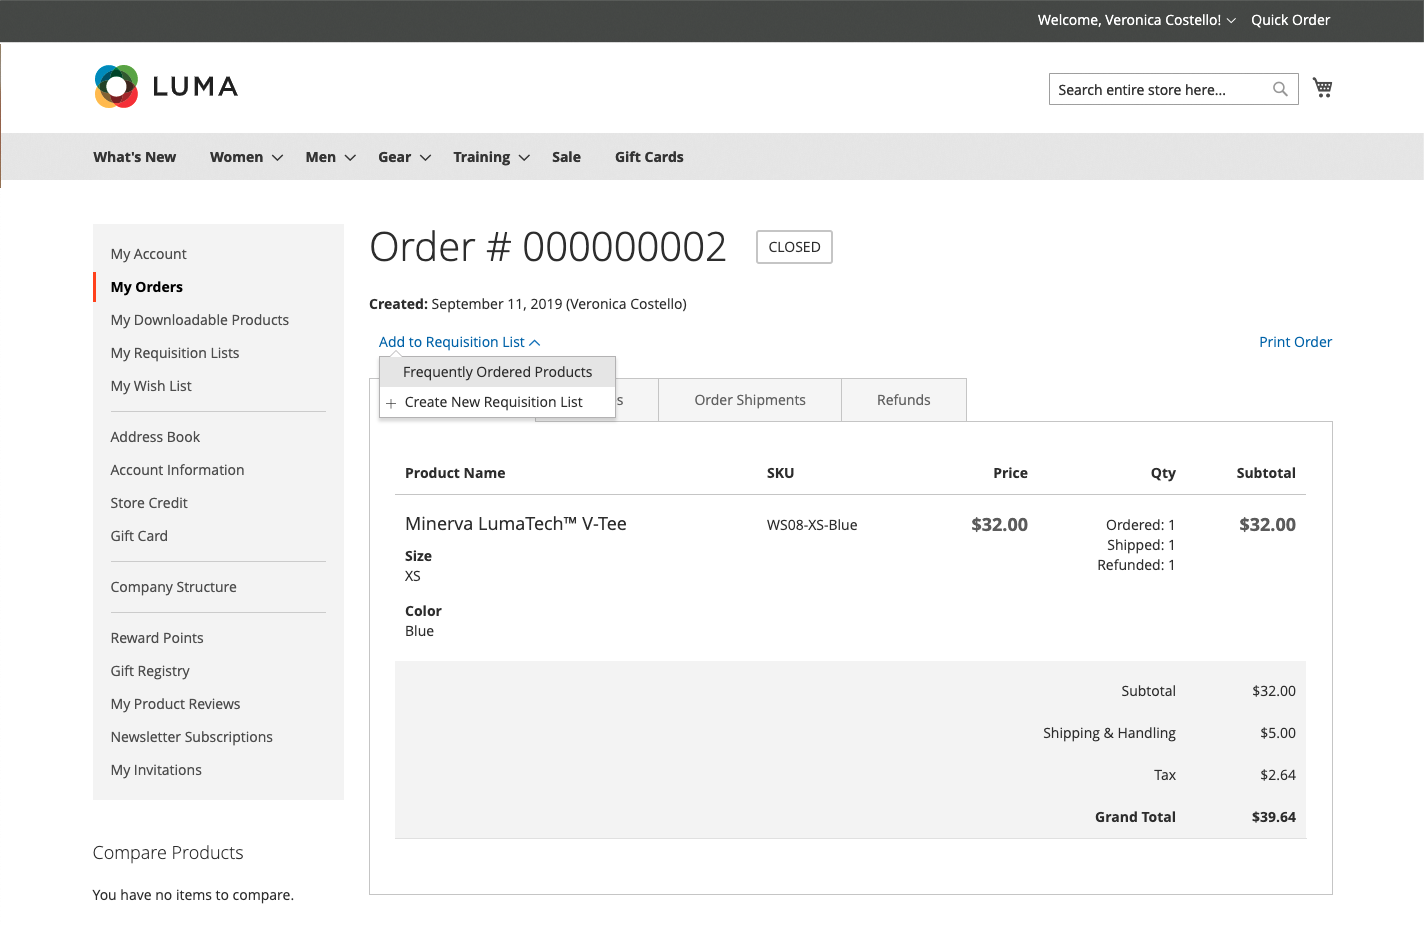This screenshot has height=925, width=1424.
Task: Open Gift Card page
Action: [139, 536]
